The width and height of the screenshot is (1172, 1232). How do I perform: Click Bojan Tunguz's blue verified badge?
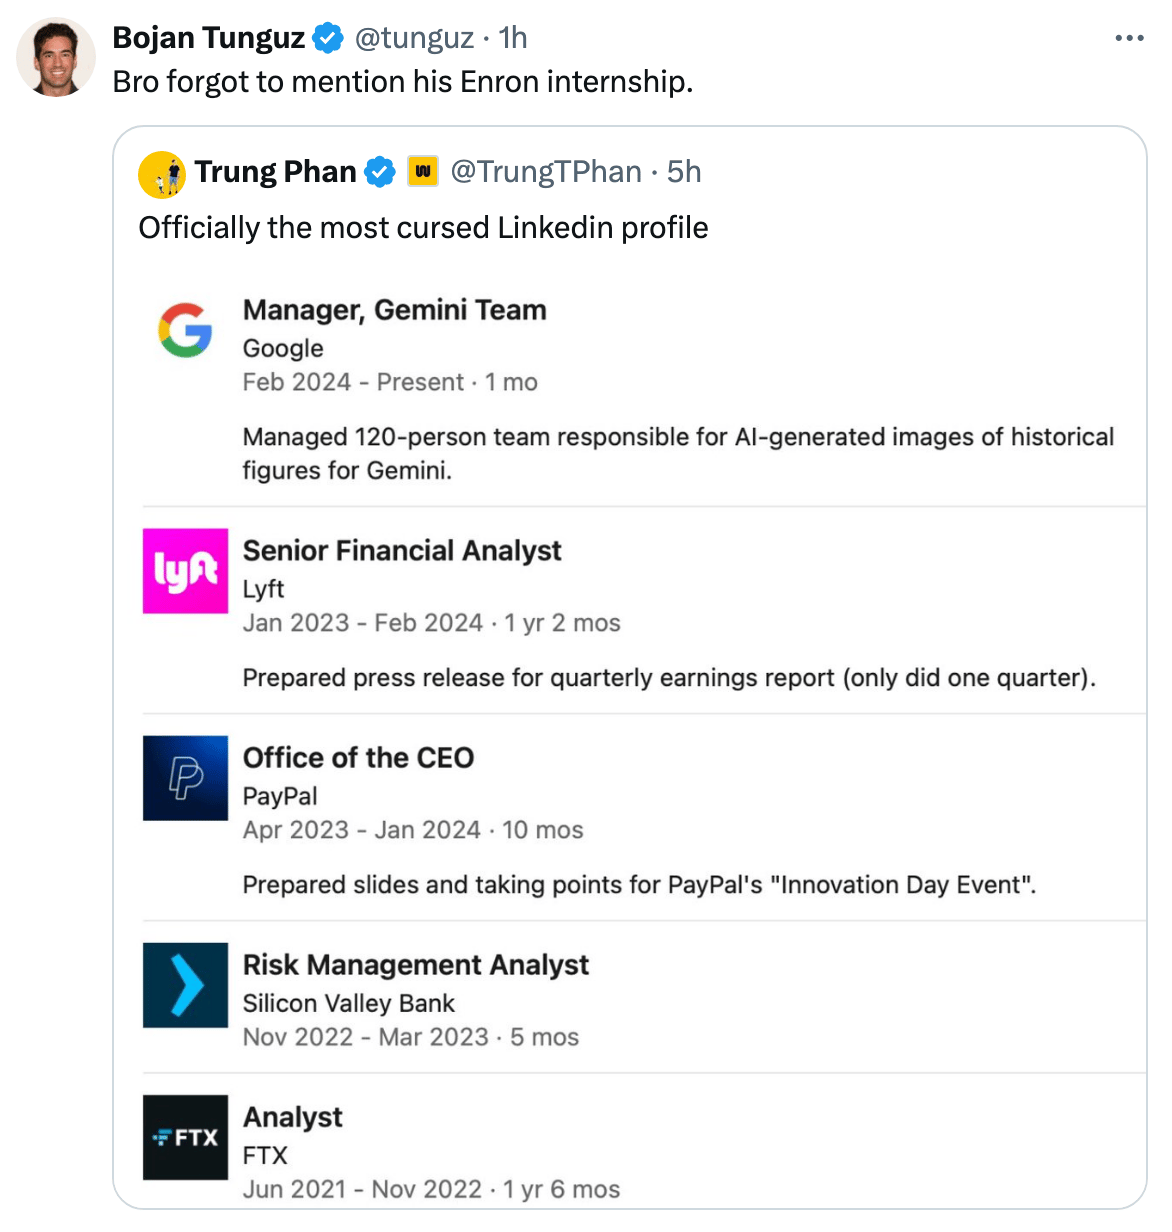328,38
